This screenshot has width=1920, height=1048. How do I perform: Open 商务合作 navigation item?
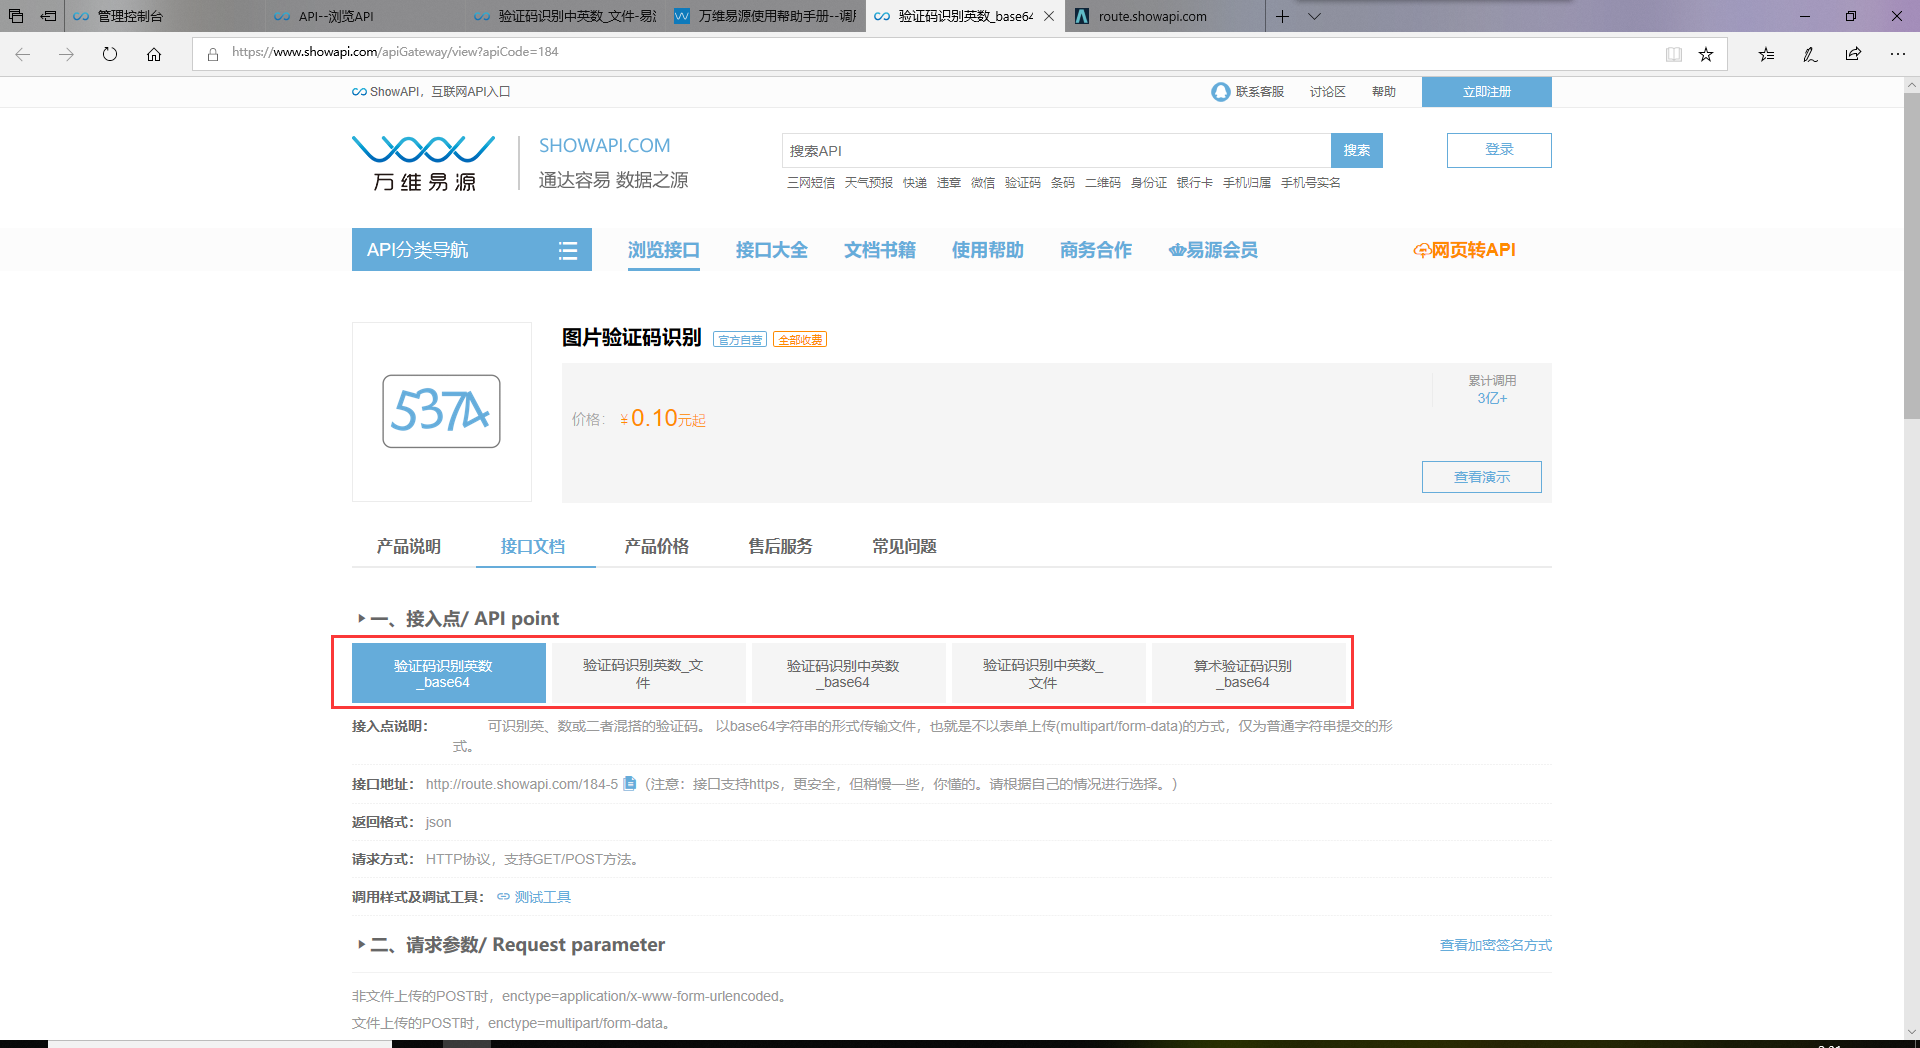pyautogui.click(x=1096, y=250)
